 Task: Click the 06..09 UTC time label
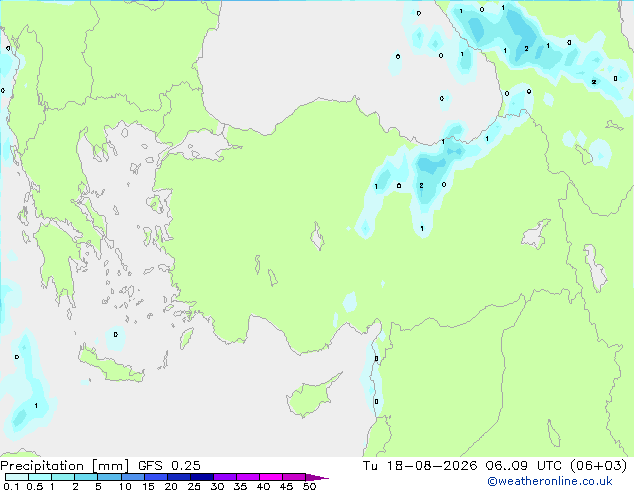tap(524, 466)
